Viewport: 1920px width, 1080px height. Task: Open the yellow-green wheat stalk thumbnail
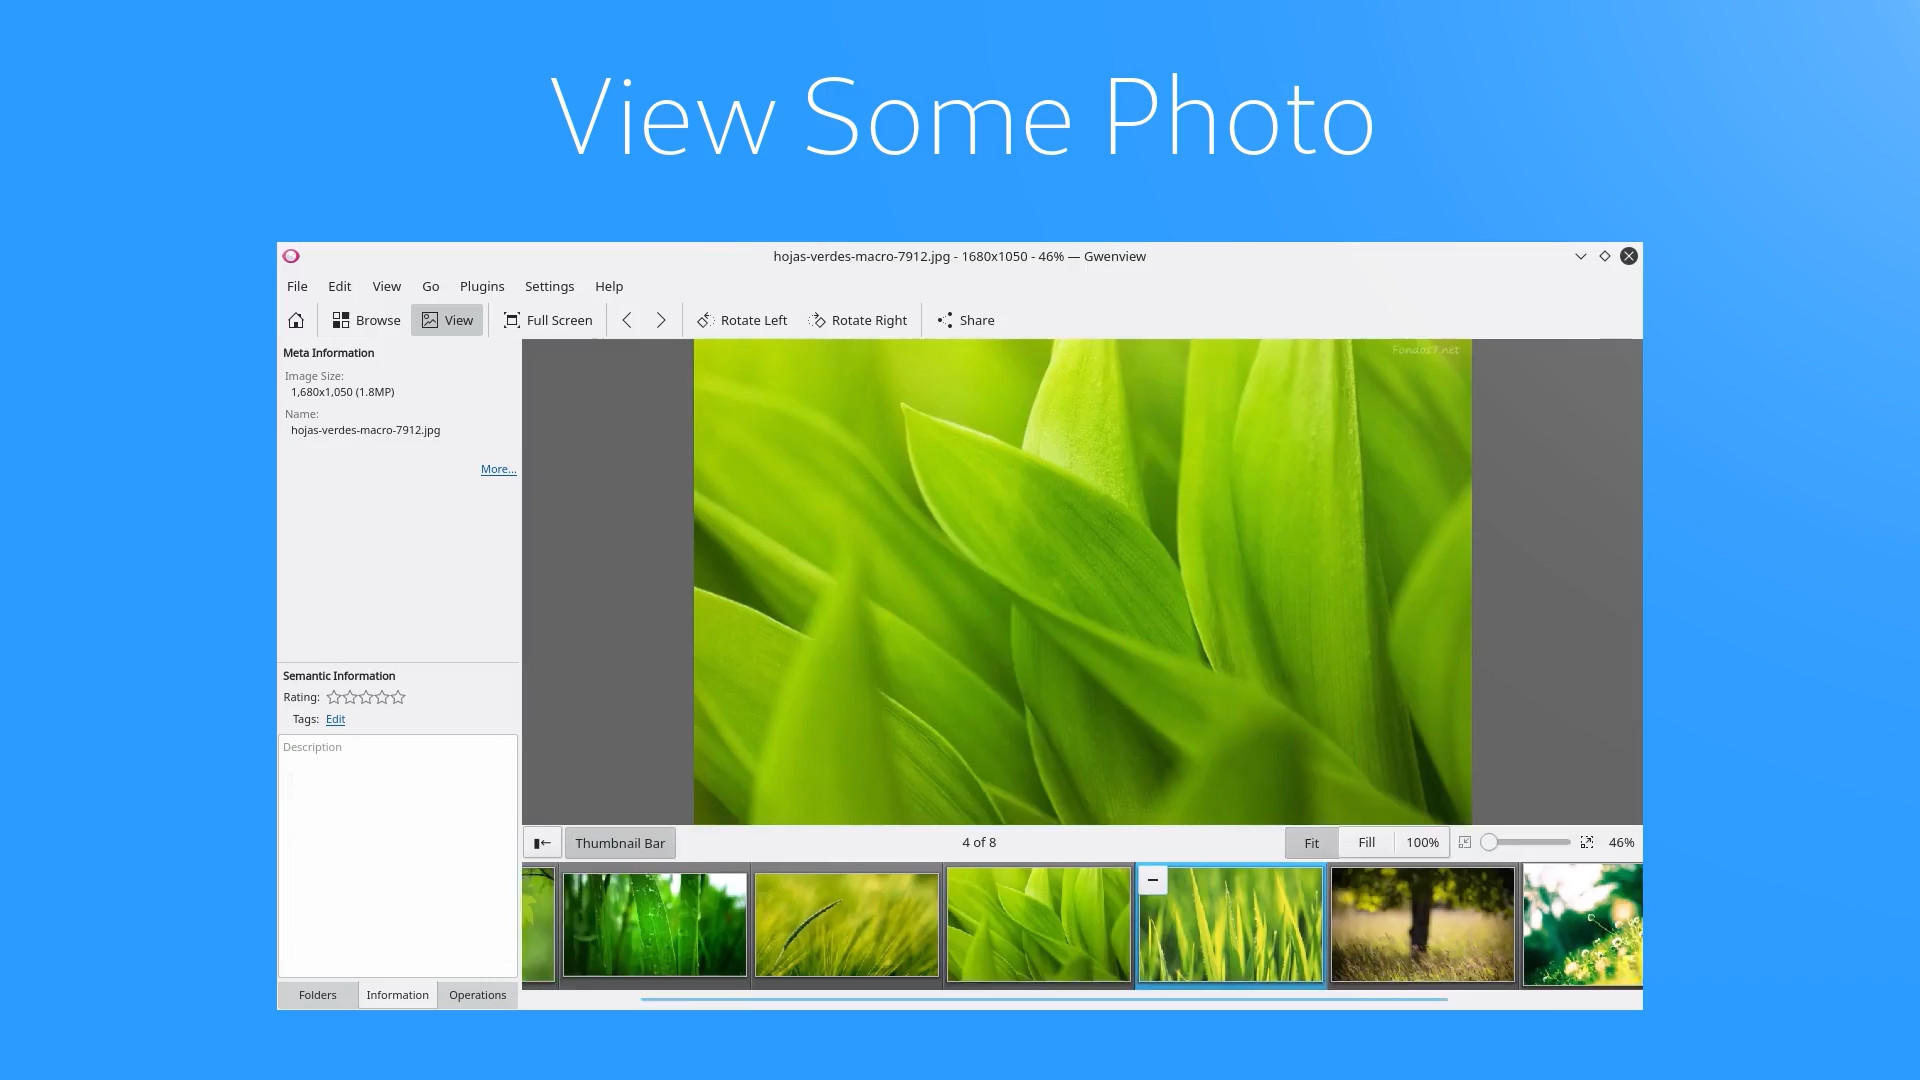point(847,924)
